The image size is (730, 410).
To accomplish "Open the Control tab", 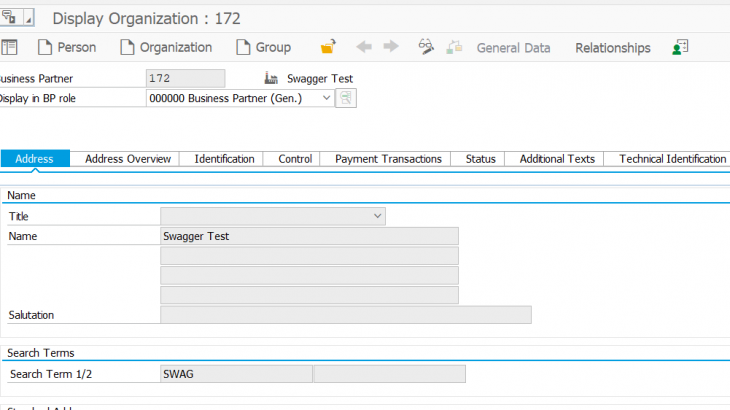I will pyautogui.click(x=295, y=159).
